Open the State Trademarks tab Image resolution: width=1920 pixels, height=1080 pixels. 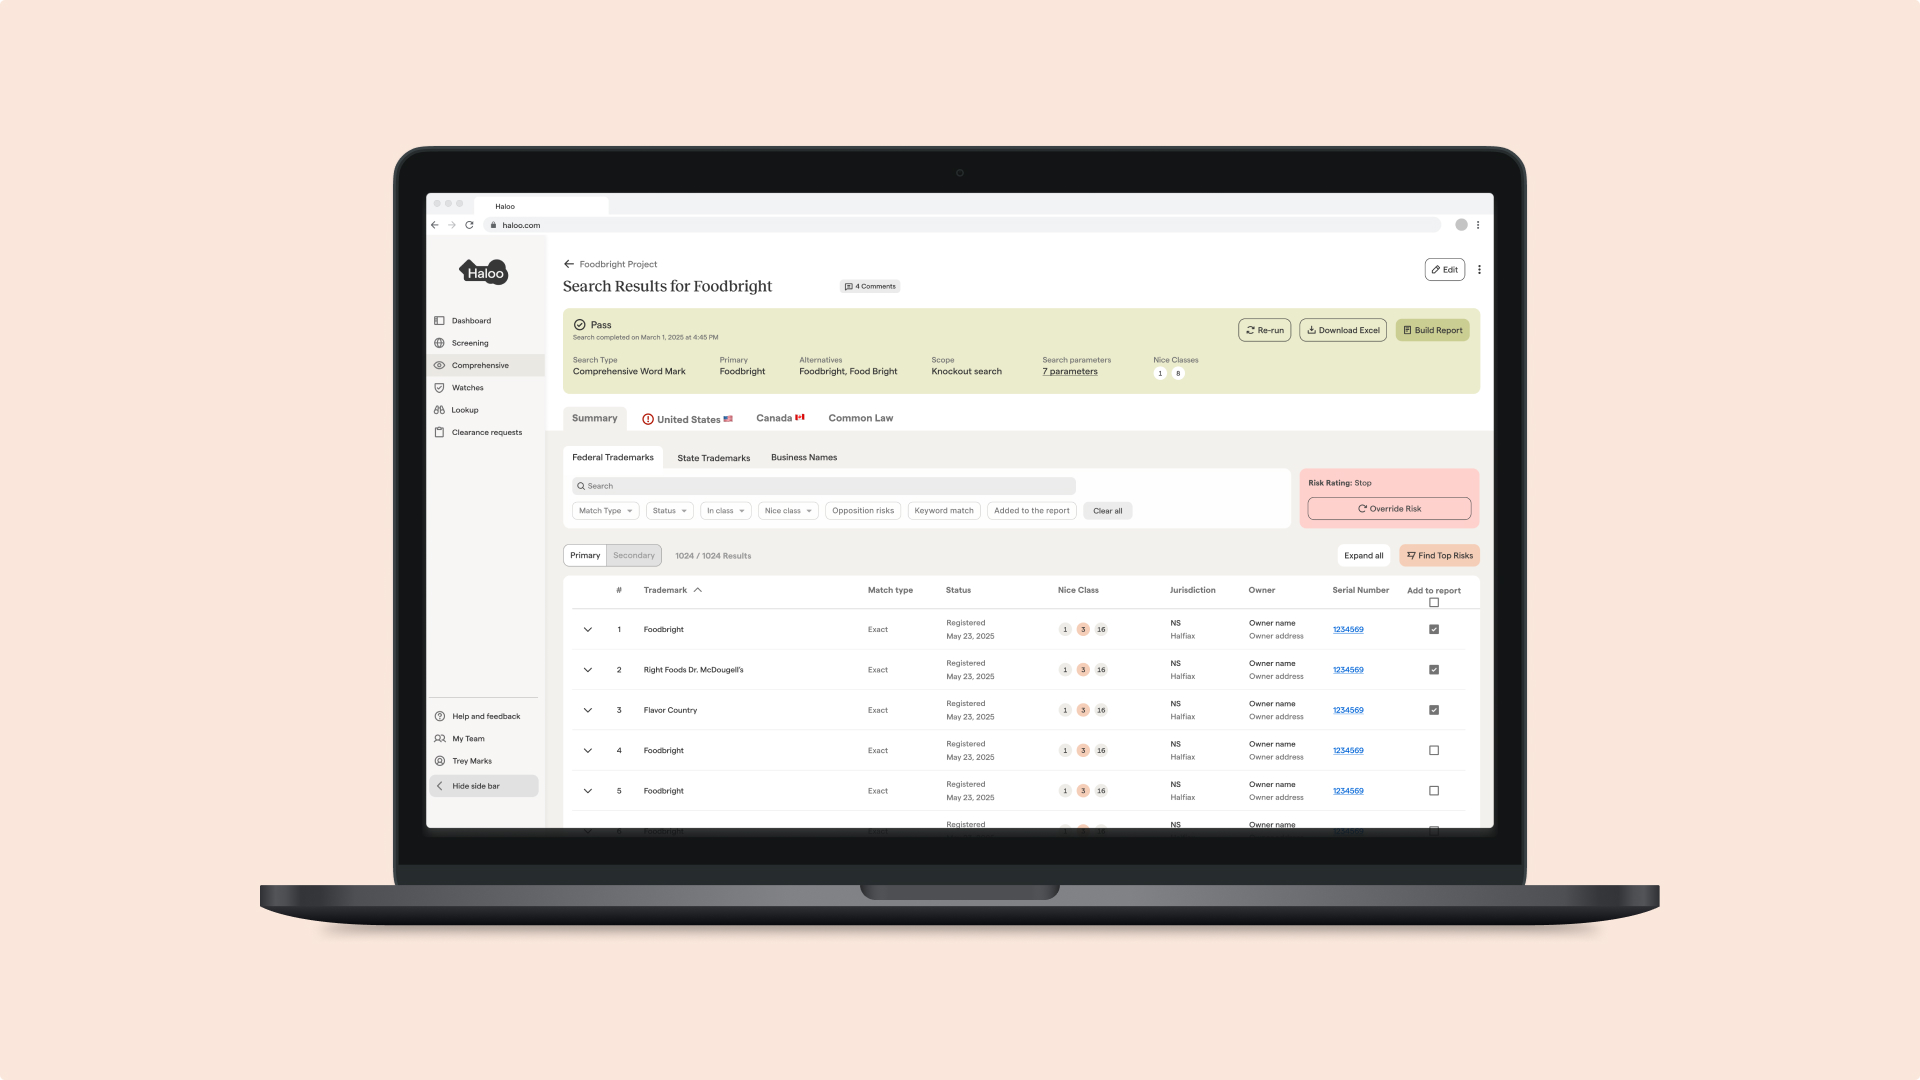click(713, 458)
